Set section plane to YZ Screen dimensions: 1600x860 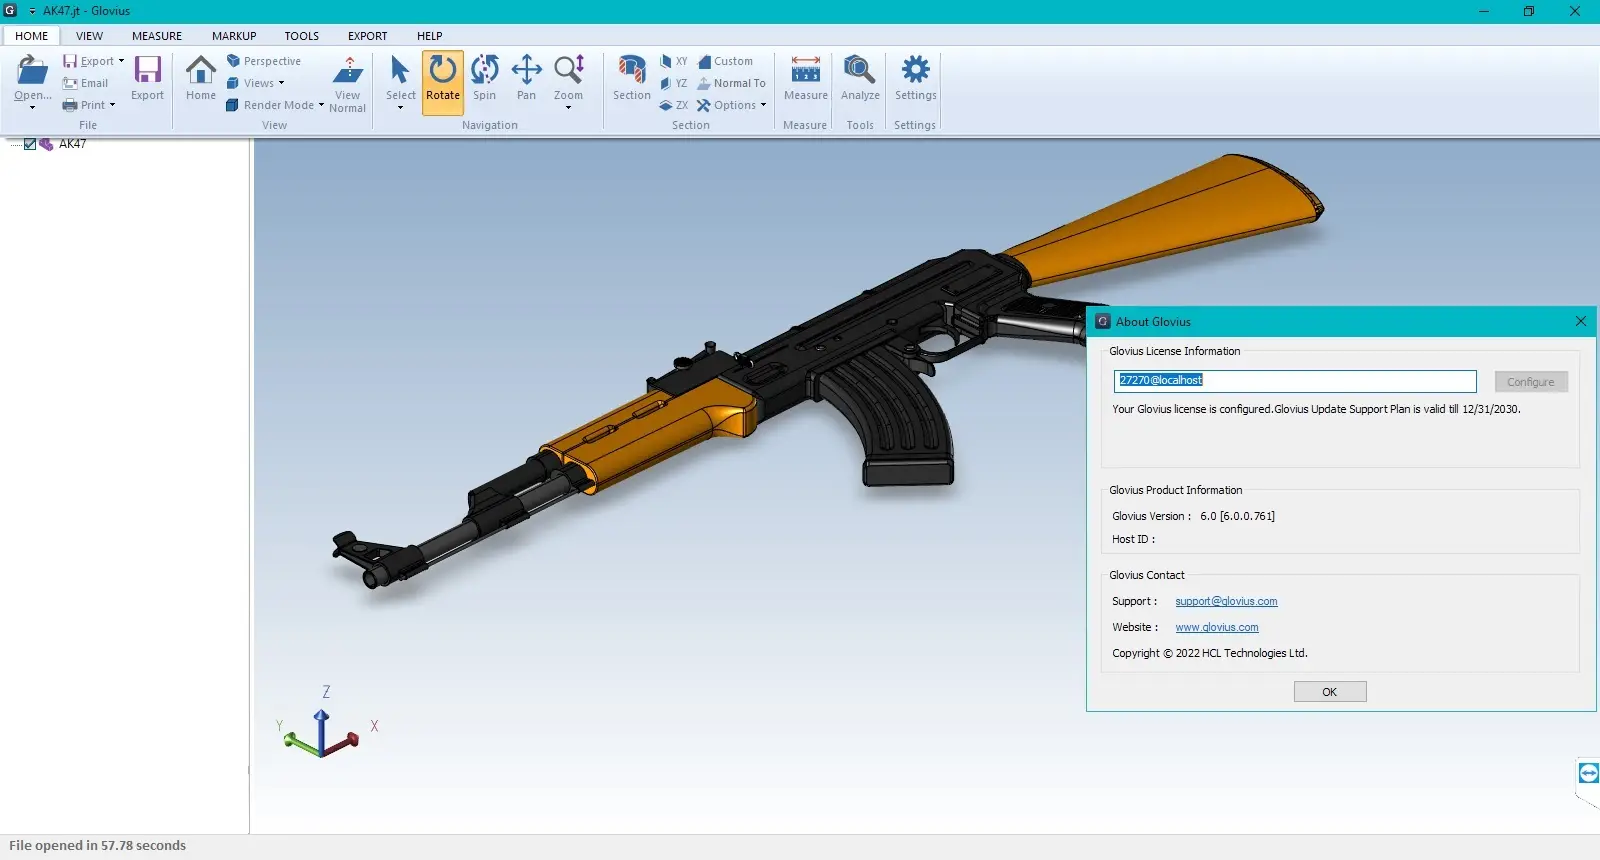pos(674,83)
